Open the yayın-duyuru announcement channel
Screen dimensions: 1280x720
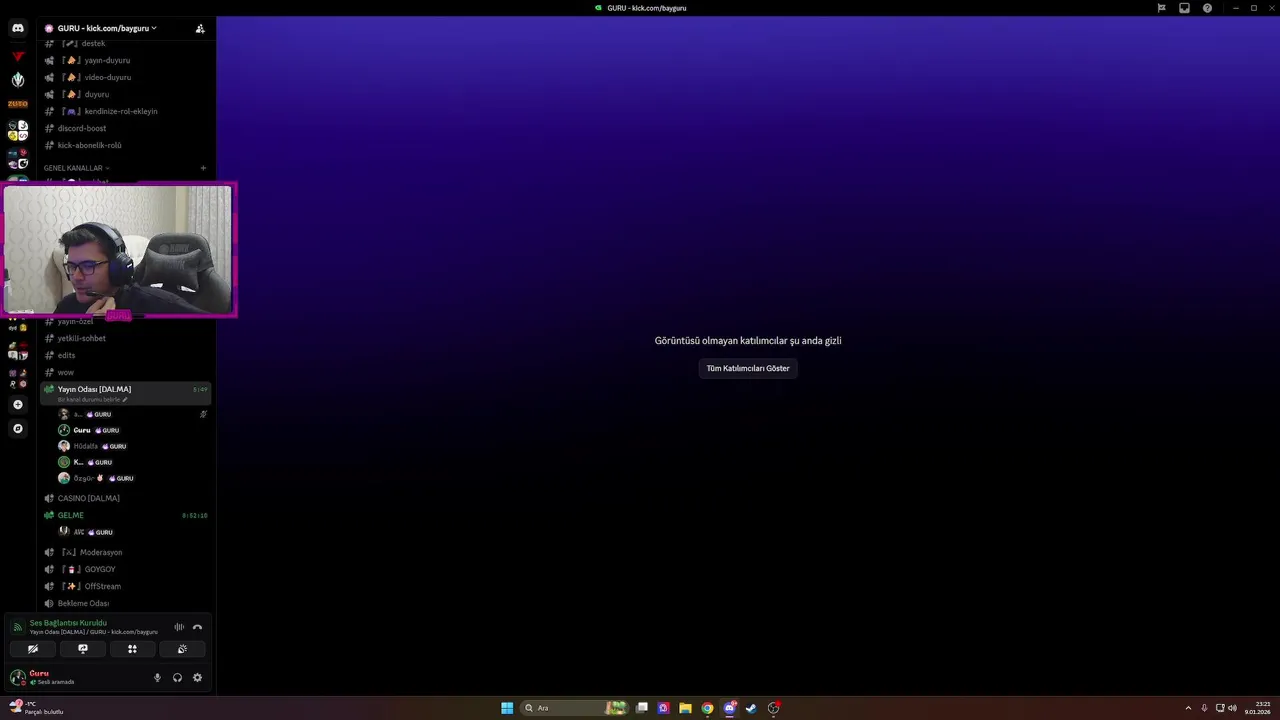click(x=125, y=60)
